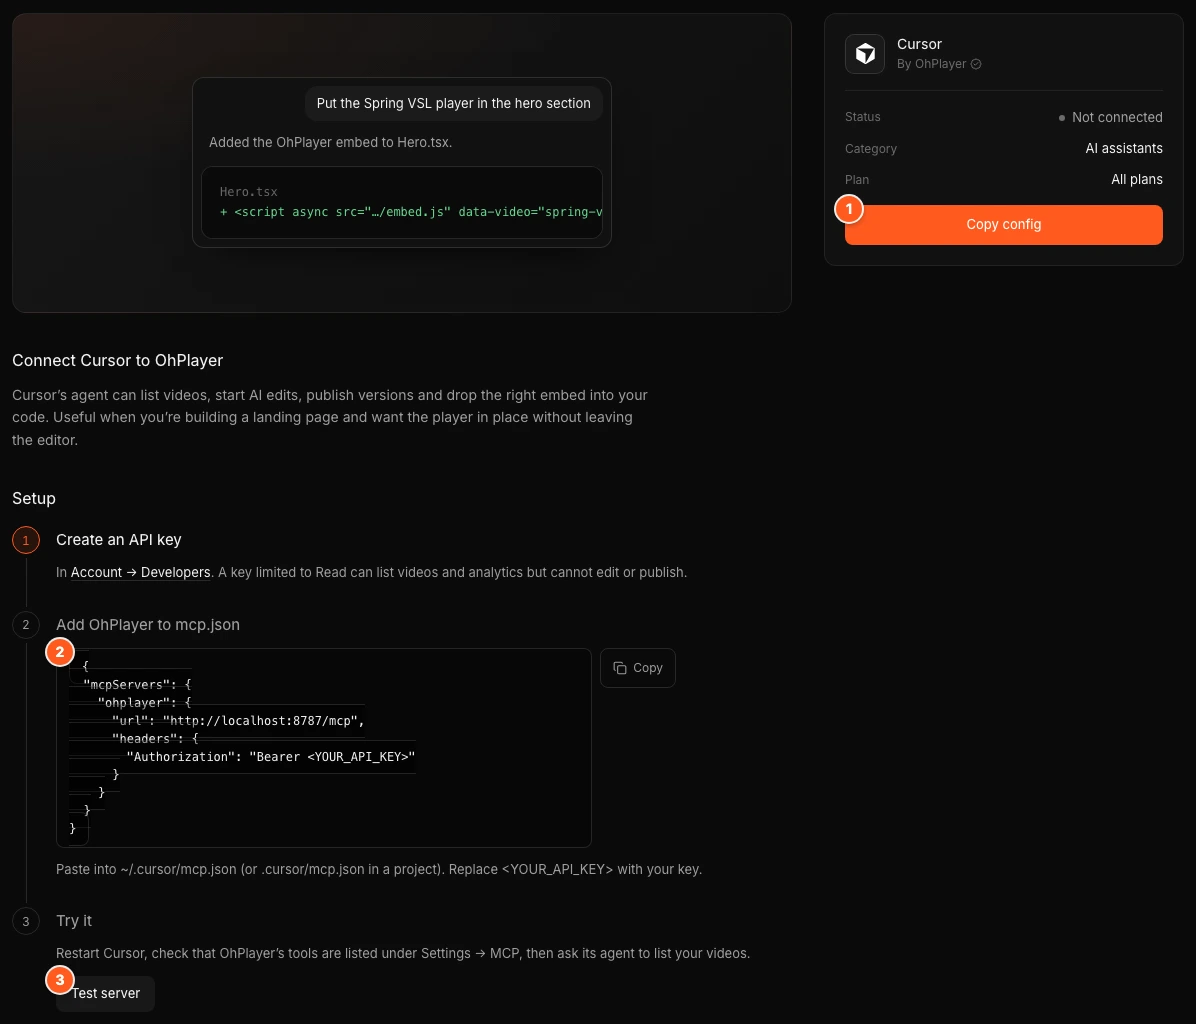Click the 'Not connected' status value

(1117, 117)
